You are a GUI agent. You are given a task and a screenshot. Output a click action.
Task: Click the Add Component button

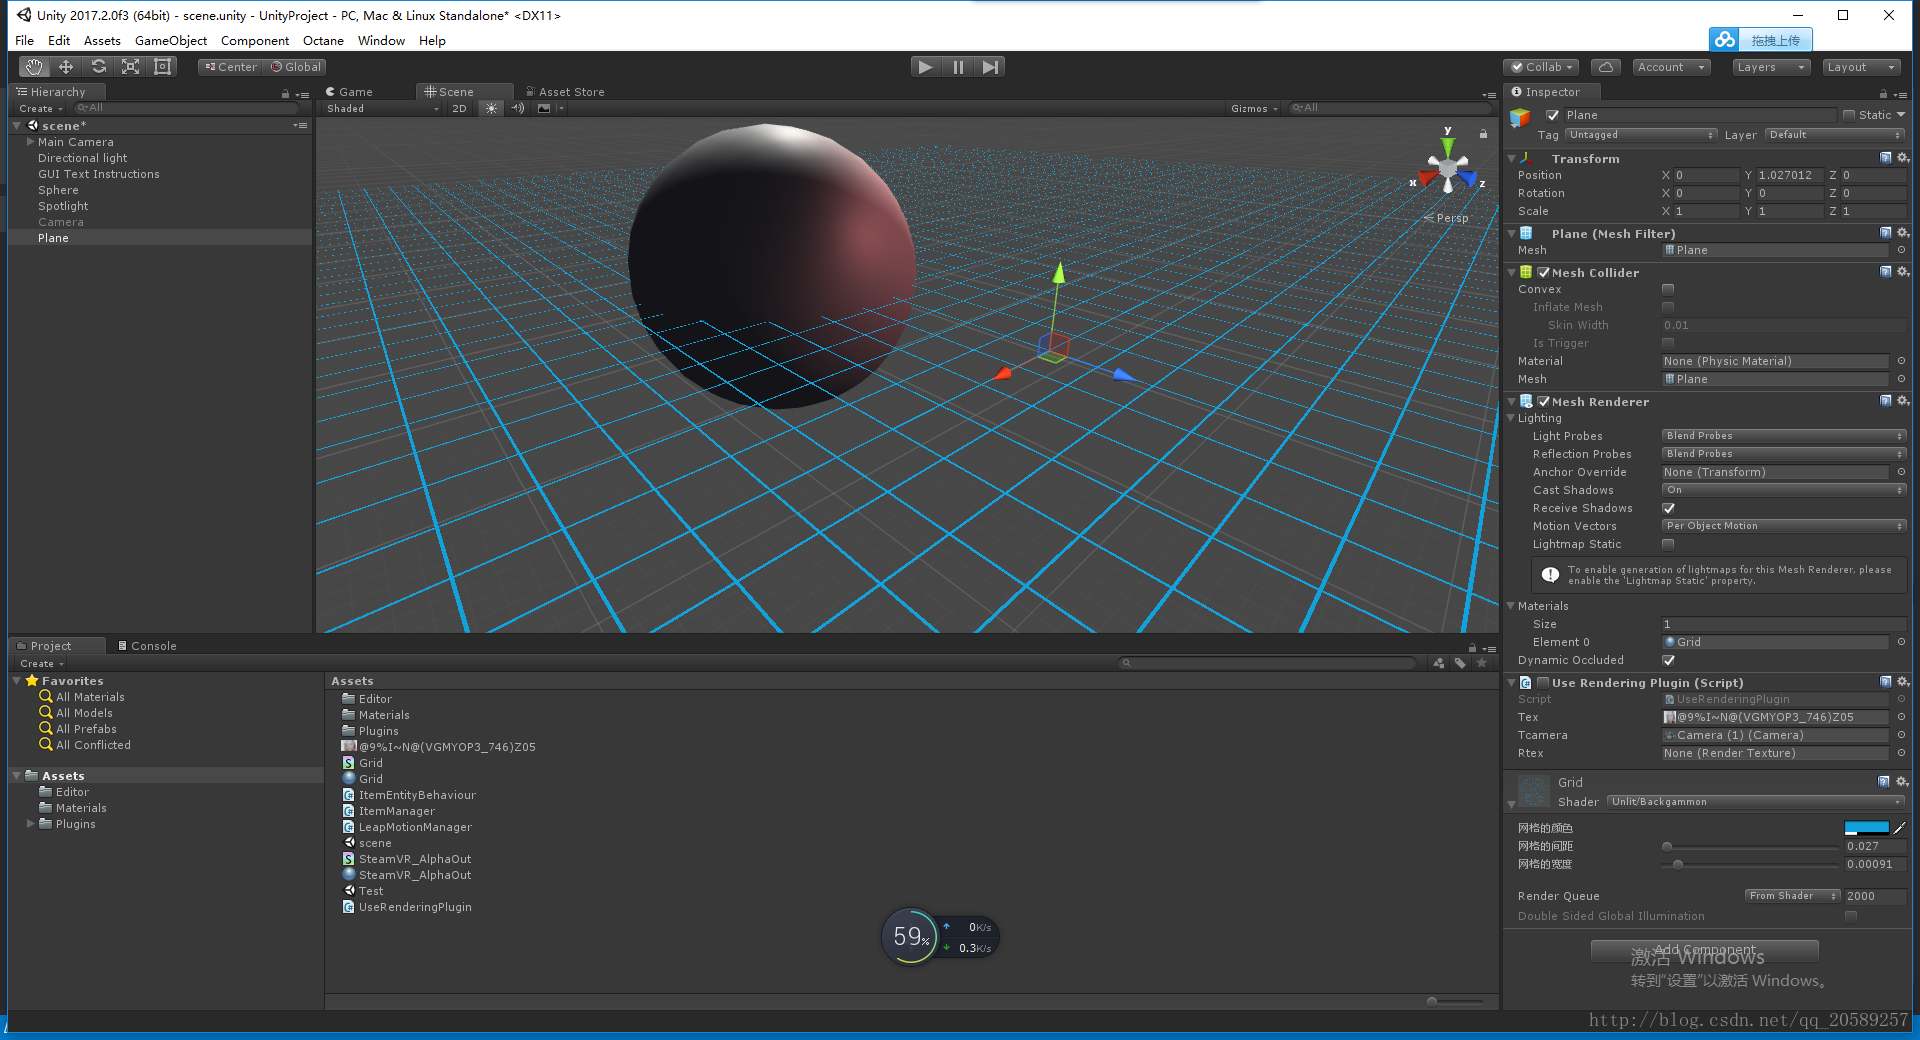[1704, 950]
